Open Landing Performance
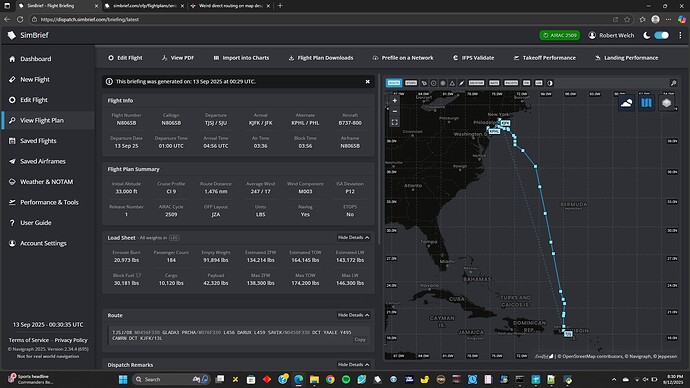Image resolution: width=690 pixels, height=388 pixels. click(627, 58)
